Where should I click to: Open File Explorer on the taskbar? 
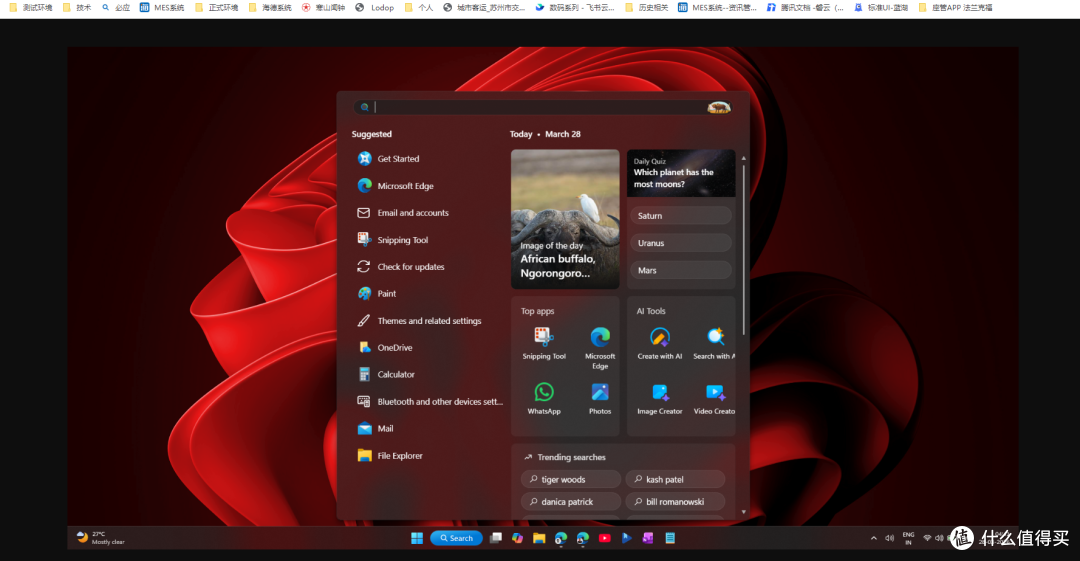coord(539,538)
